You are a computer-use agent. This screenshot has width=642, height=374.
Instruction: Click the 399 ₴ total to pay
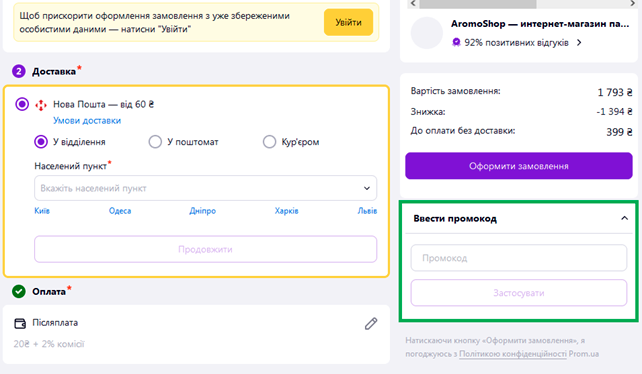619,132
